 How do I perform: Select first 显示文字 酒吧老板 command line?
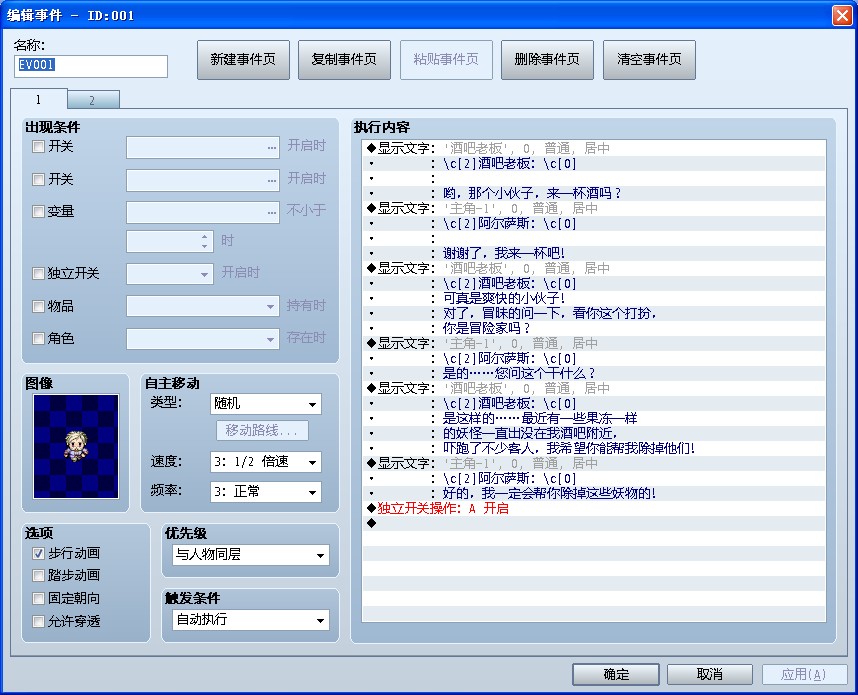pos(593,148)
